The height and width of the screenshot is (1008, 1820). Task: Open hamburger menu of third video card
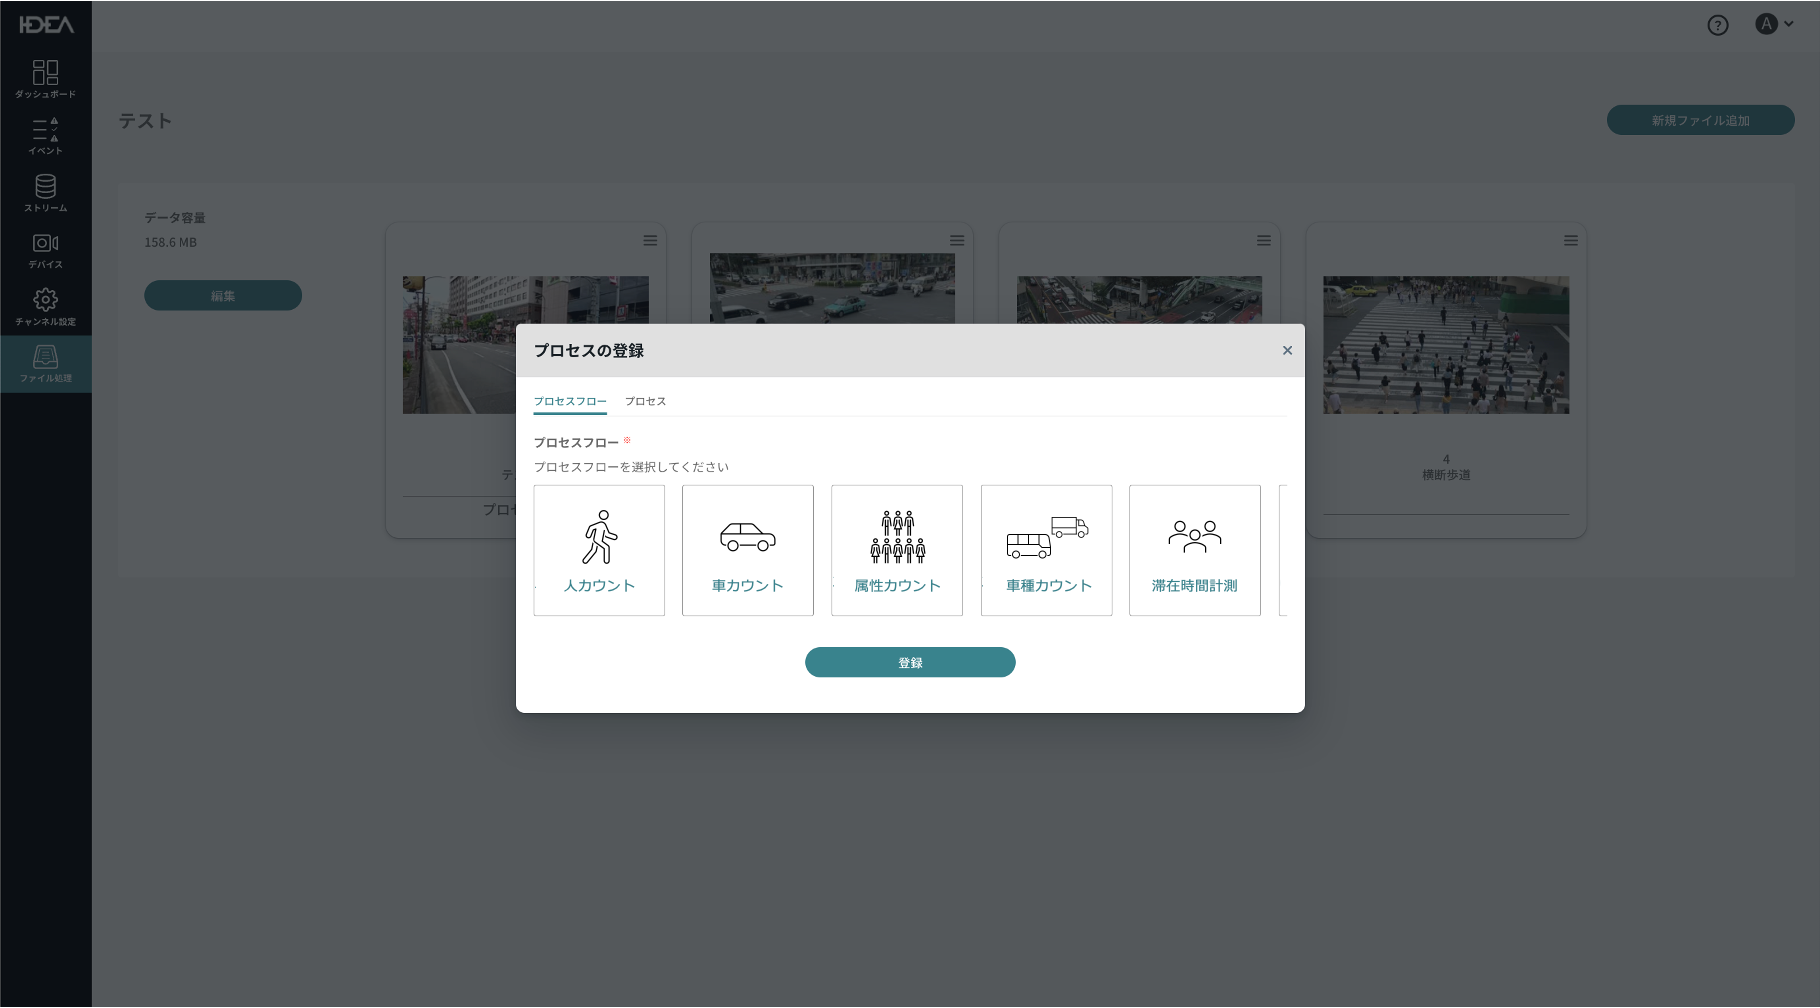tap(1264, 240)
